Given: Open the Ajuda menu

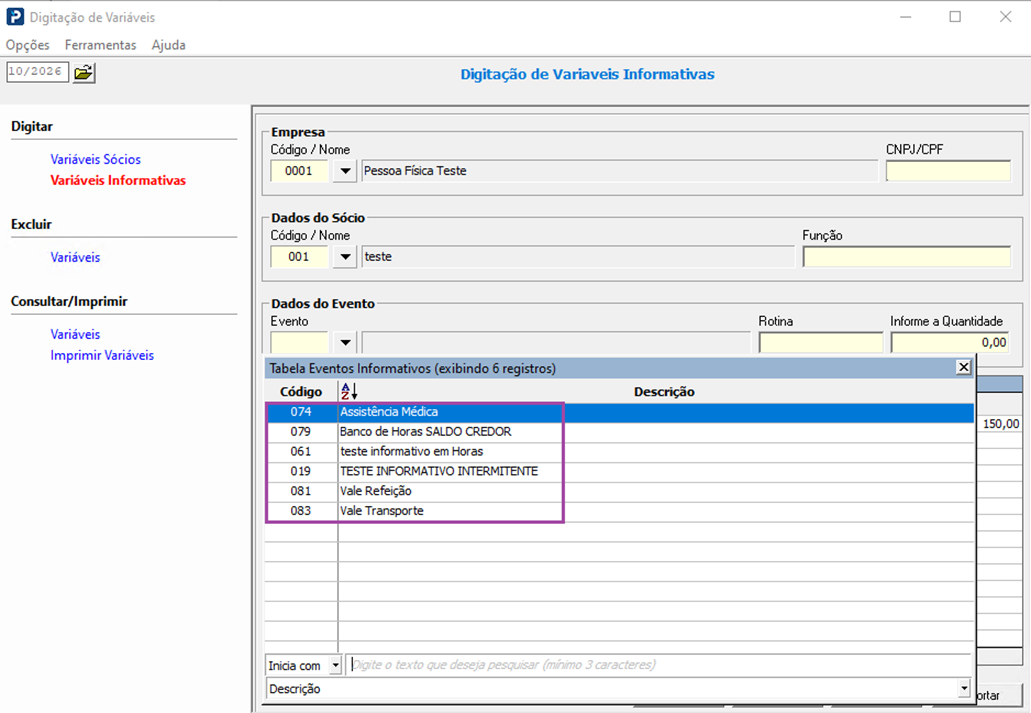Looking at the screenshot, I should 168,45.
